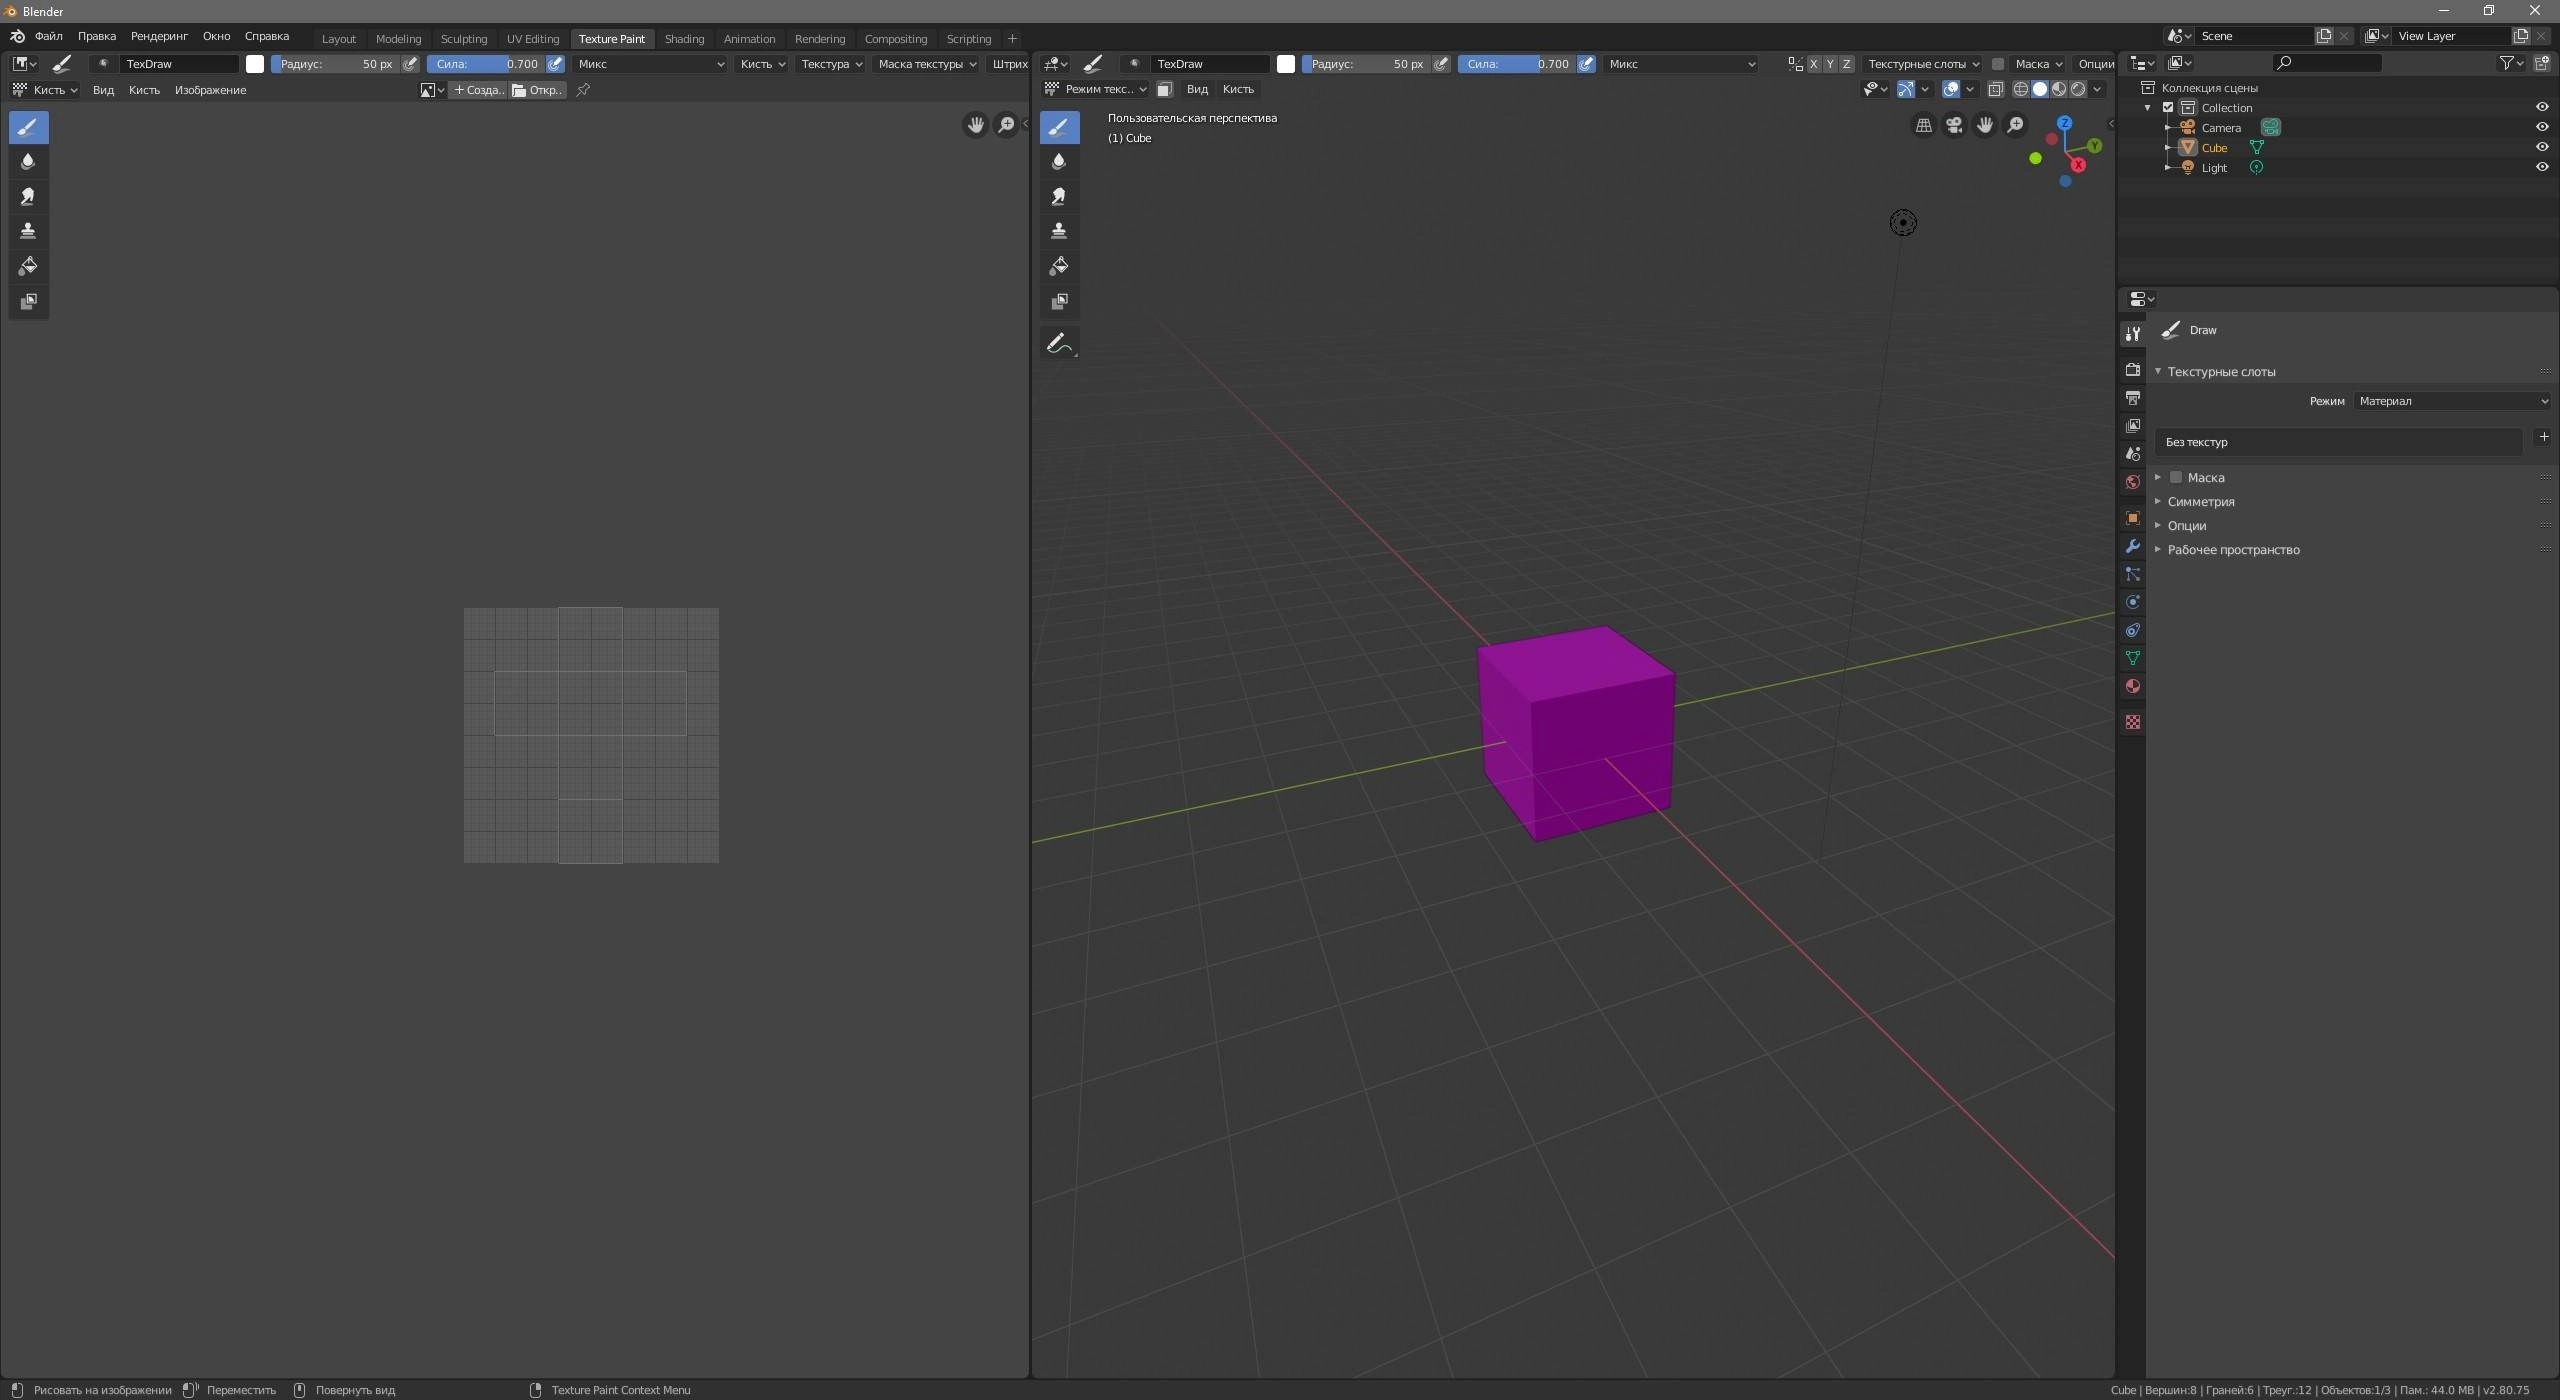Open the Texture checker properties tab
This screenshot has height=1400, width=2560.
tap(2132, 722)
